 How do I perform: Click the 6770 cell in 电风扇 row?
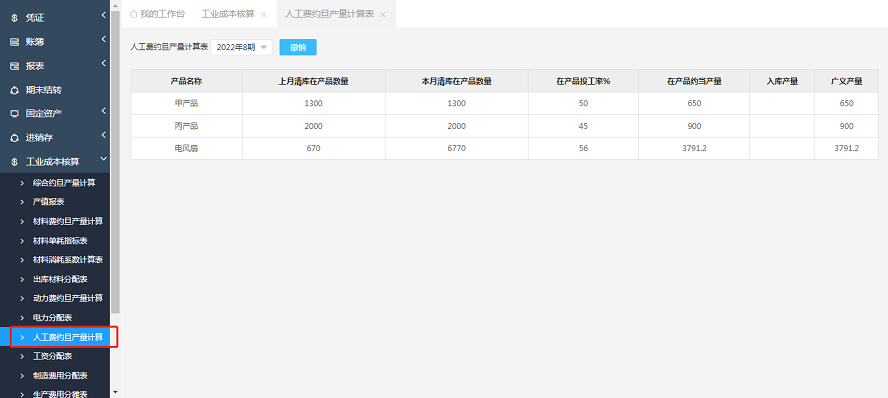pyautogui.click(x=456, y=148)
